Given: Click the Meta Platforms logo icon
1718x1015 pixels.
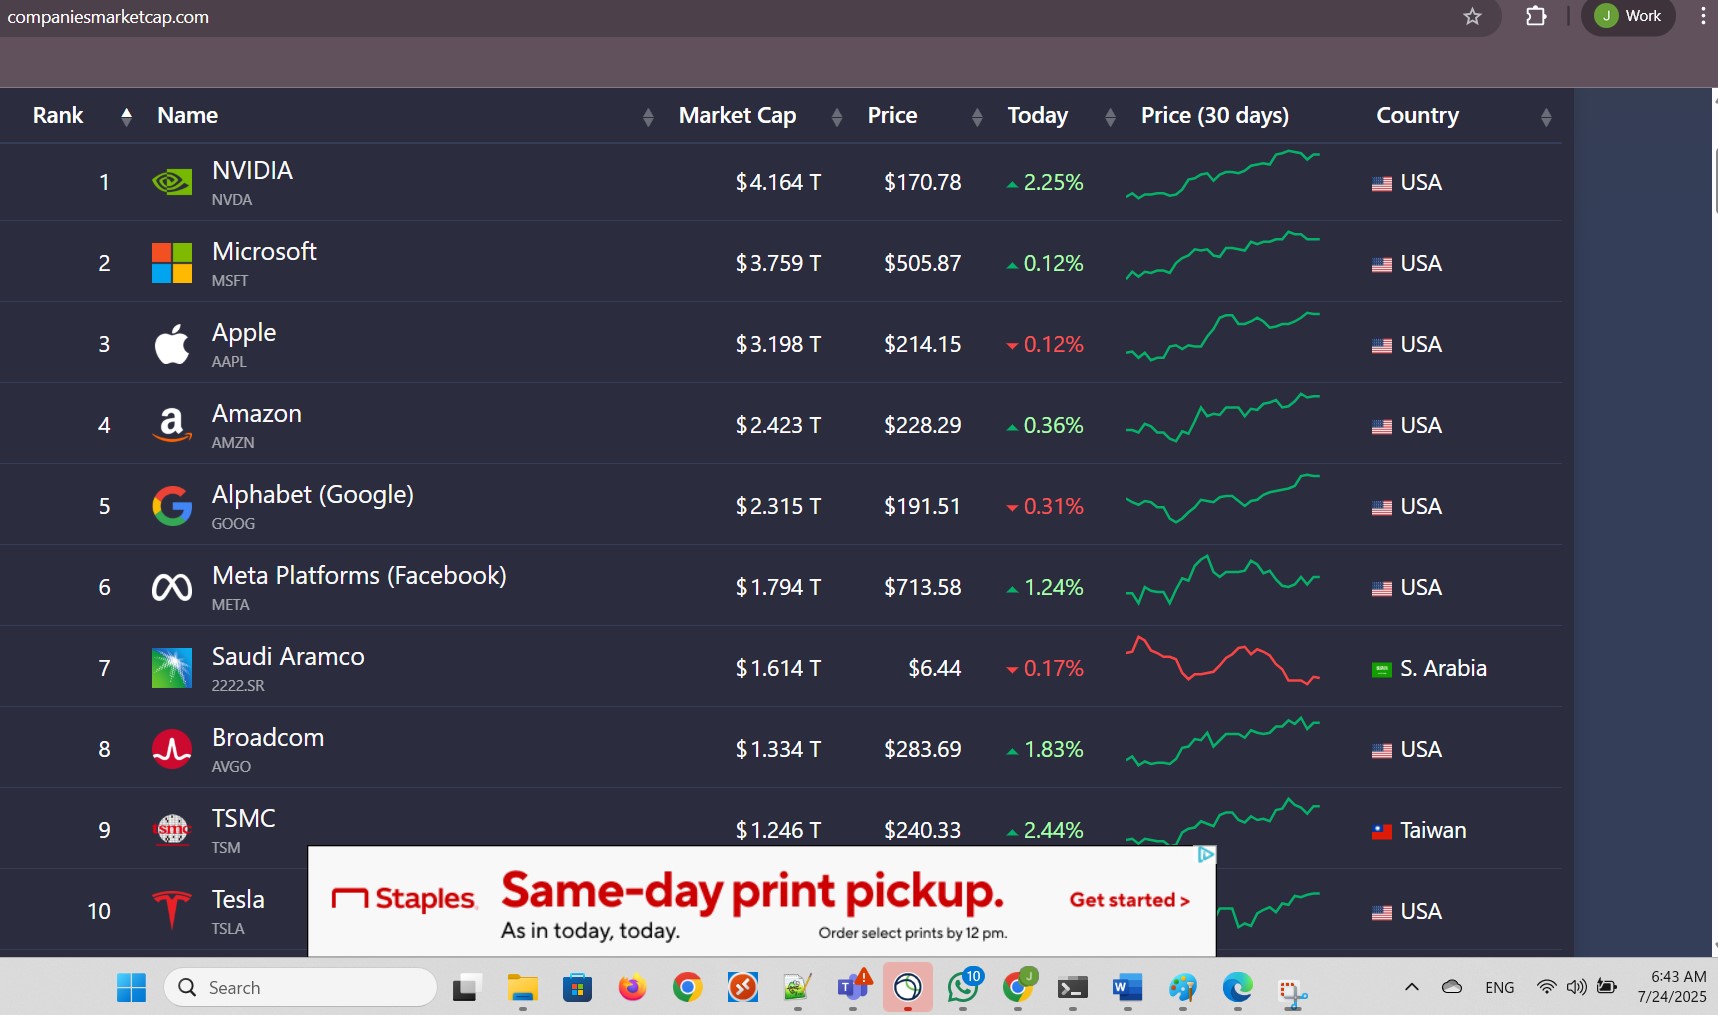Looking at the screenshot, I should (172, 587).
